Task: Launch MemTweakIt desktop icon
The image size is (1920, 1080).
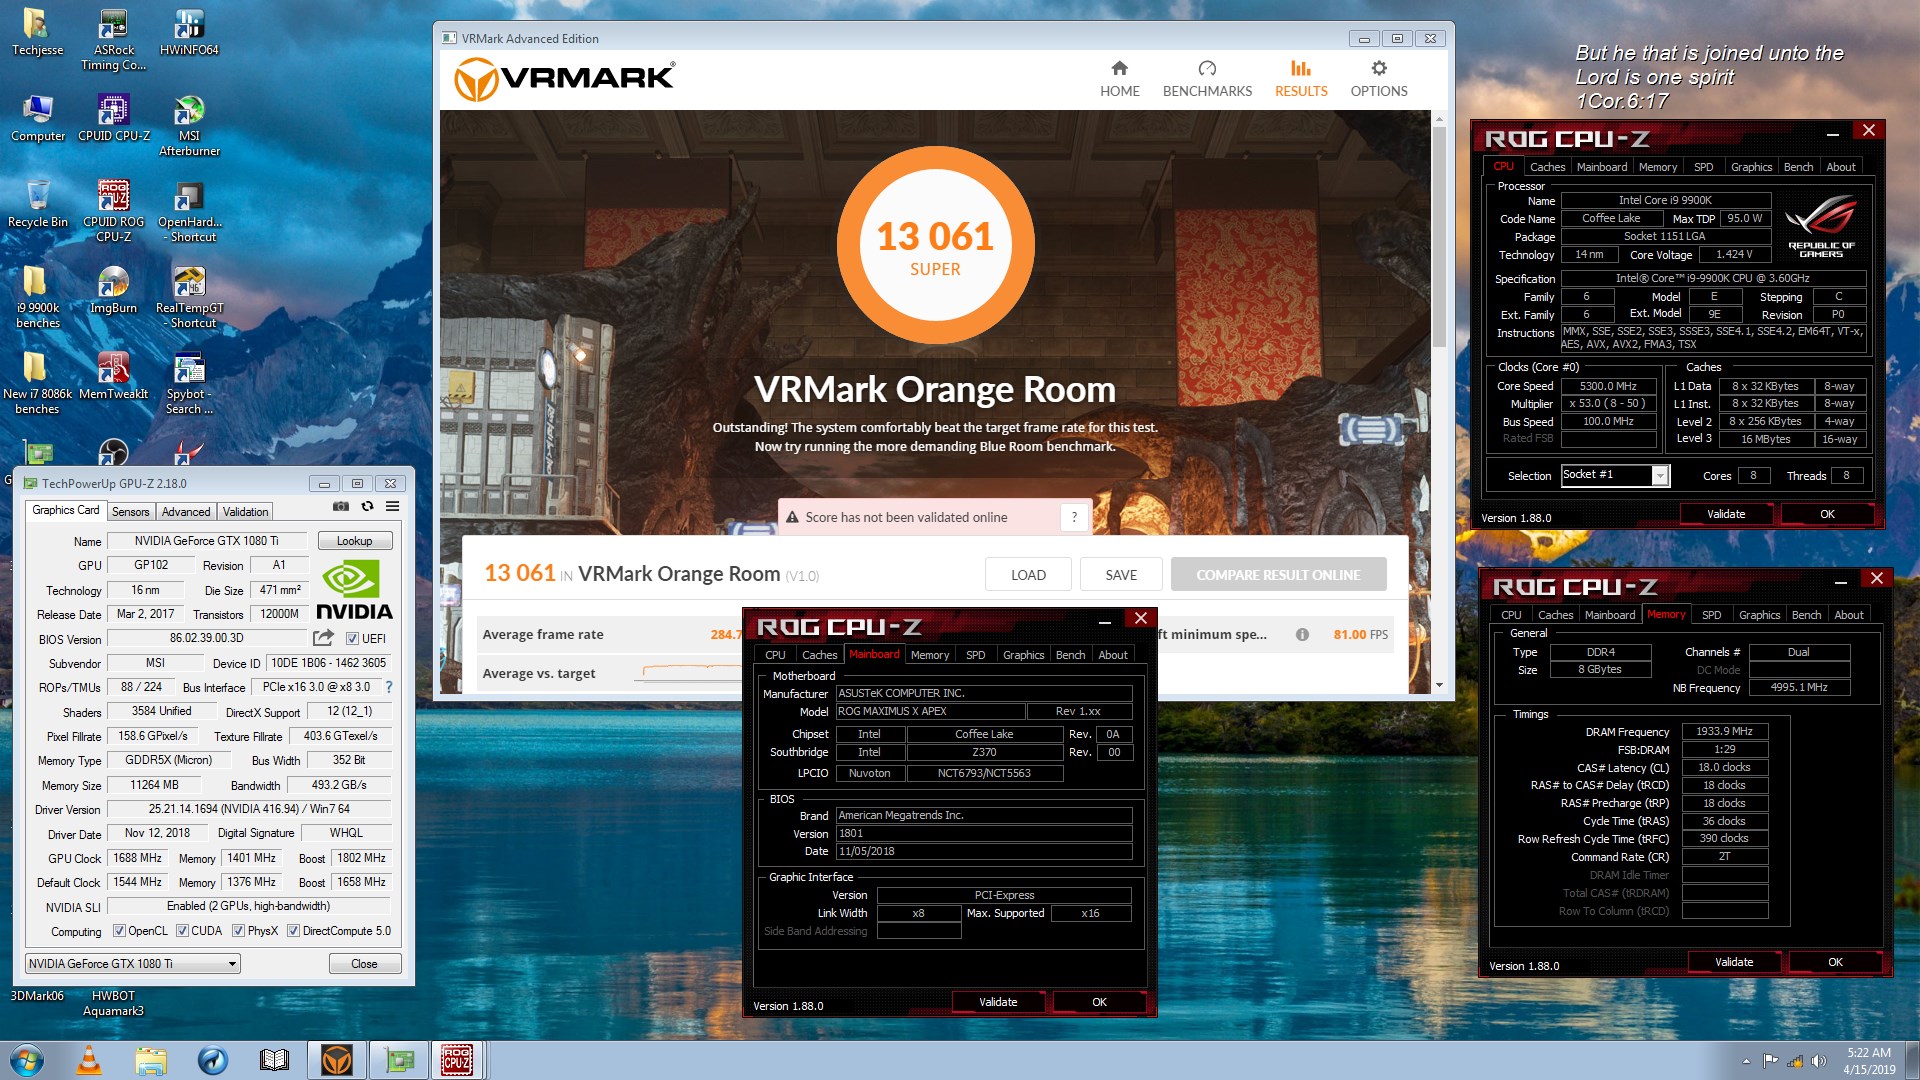Action: [x=113, y=375]
